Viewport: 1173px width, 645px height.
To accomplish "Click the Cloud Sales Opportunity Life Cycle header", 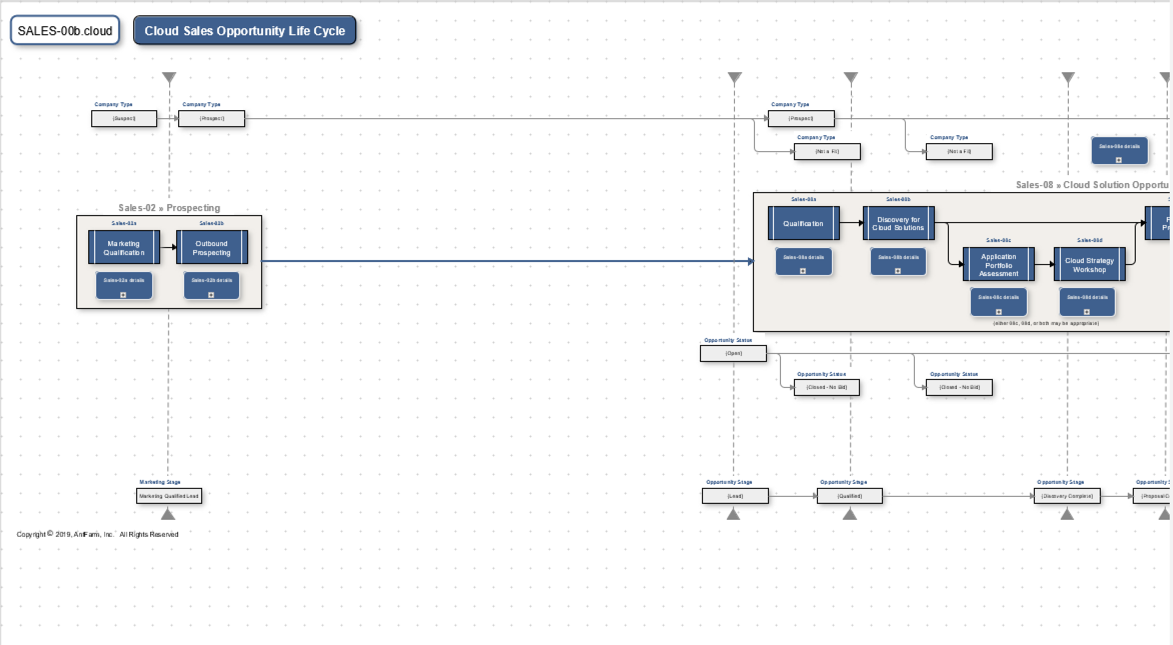I will point(245,31).
